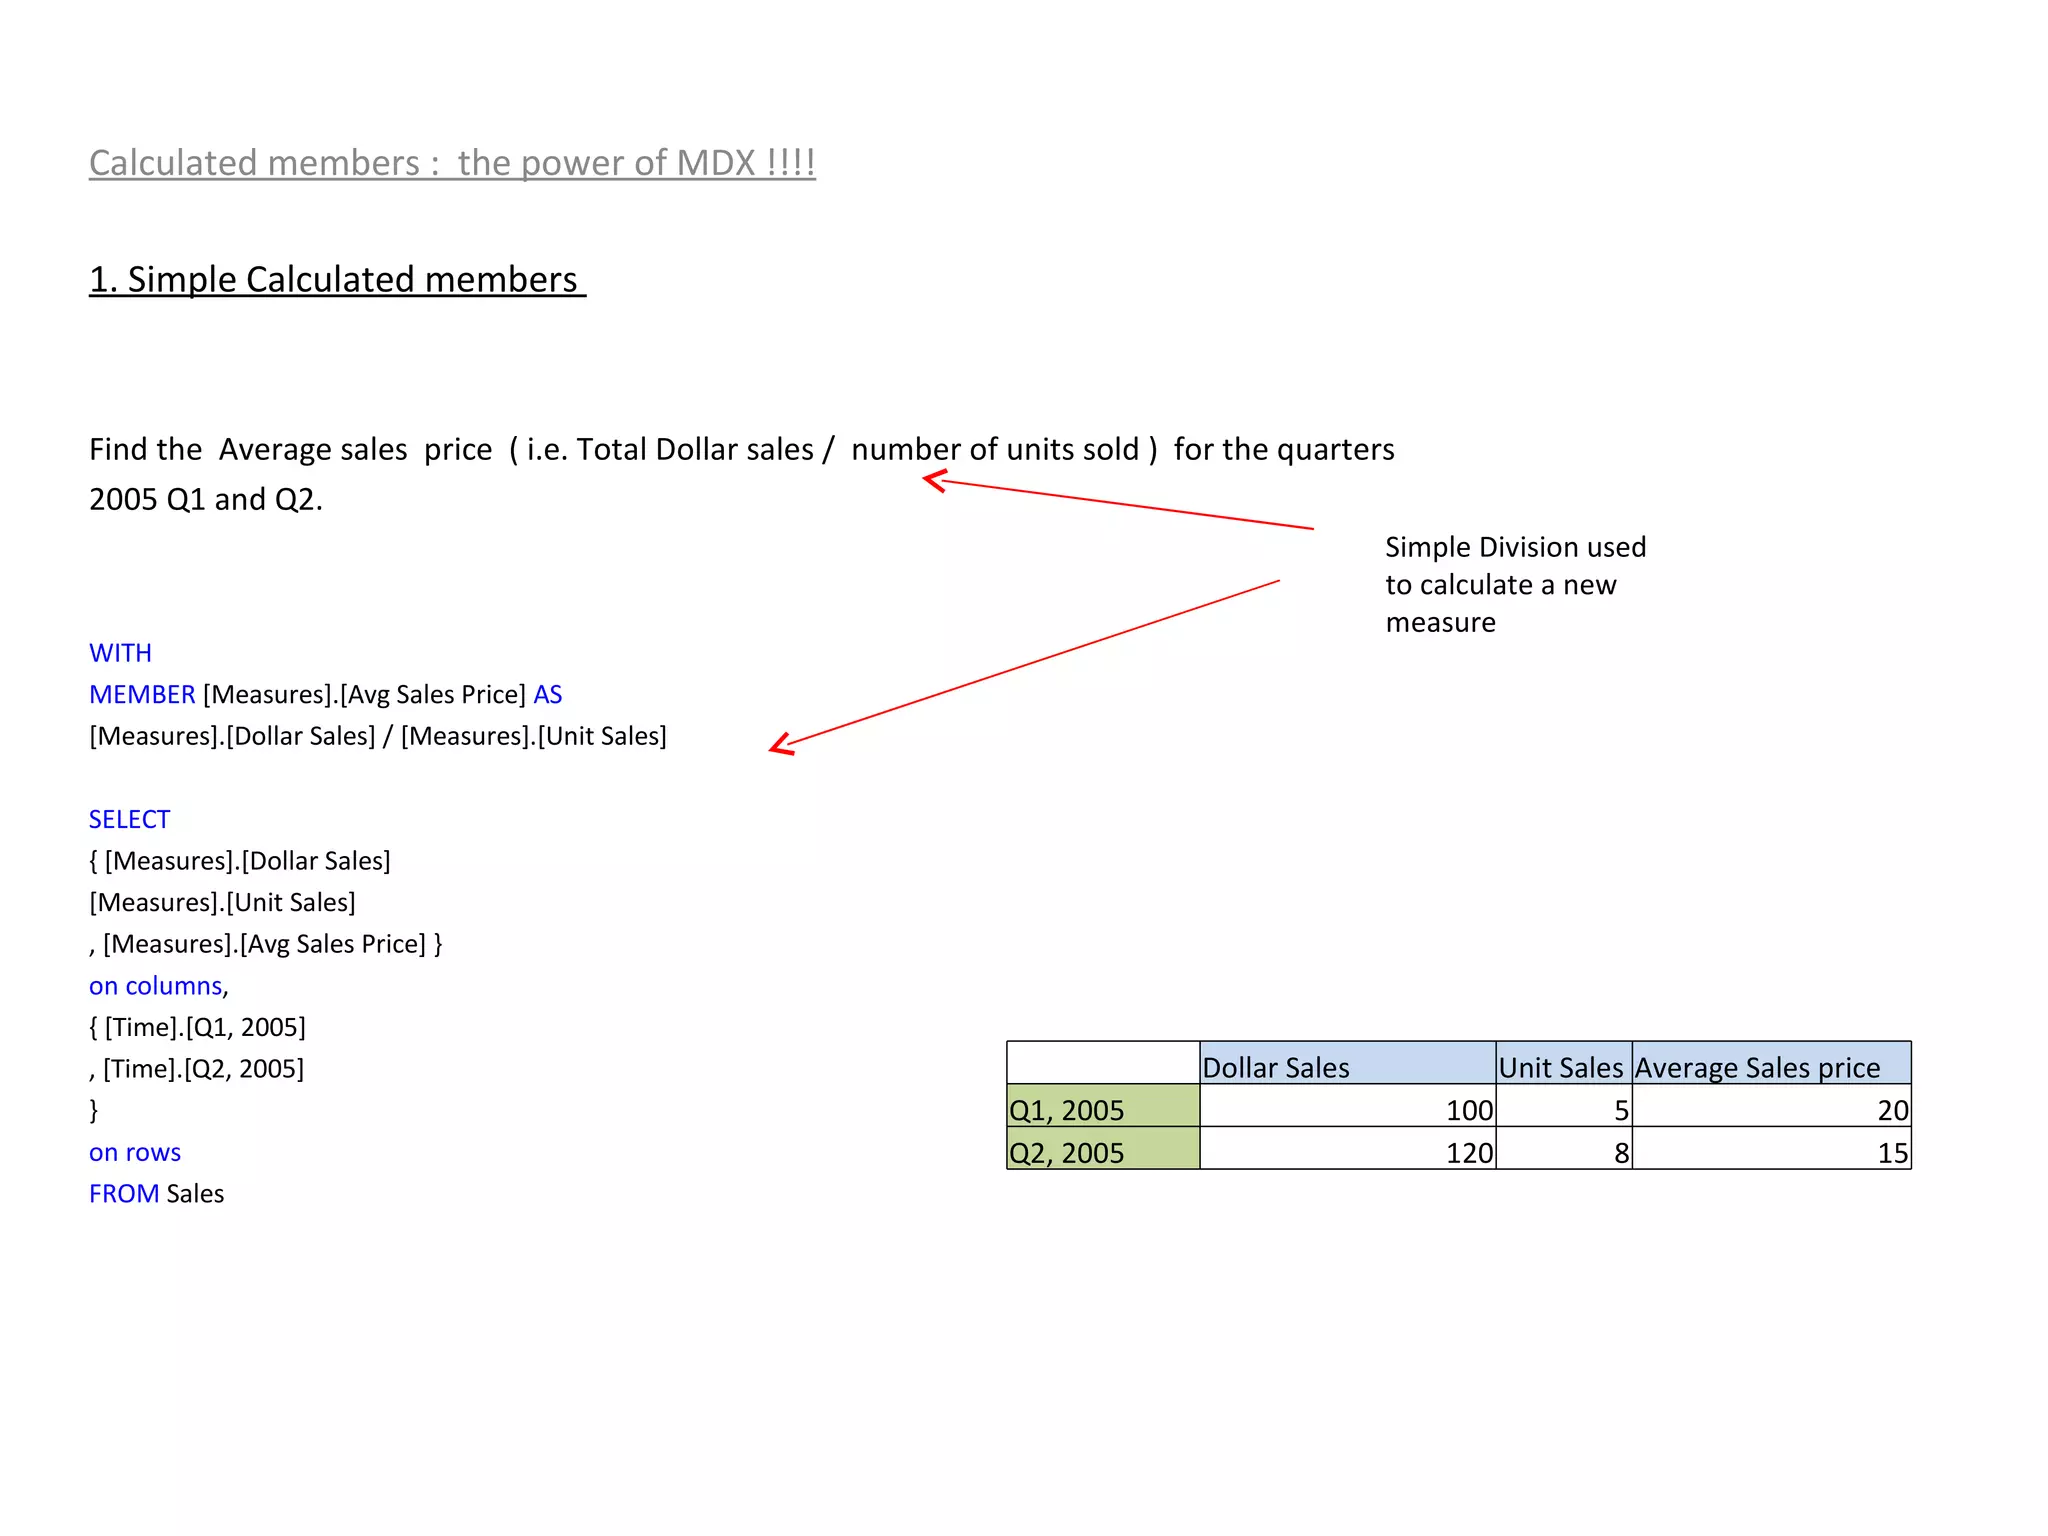Click the '1. Simple Calculated members' heading
Screen dimensions: 2048x1536
[337, 280]
